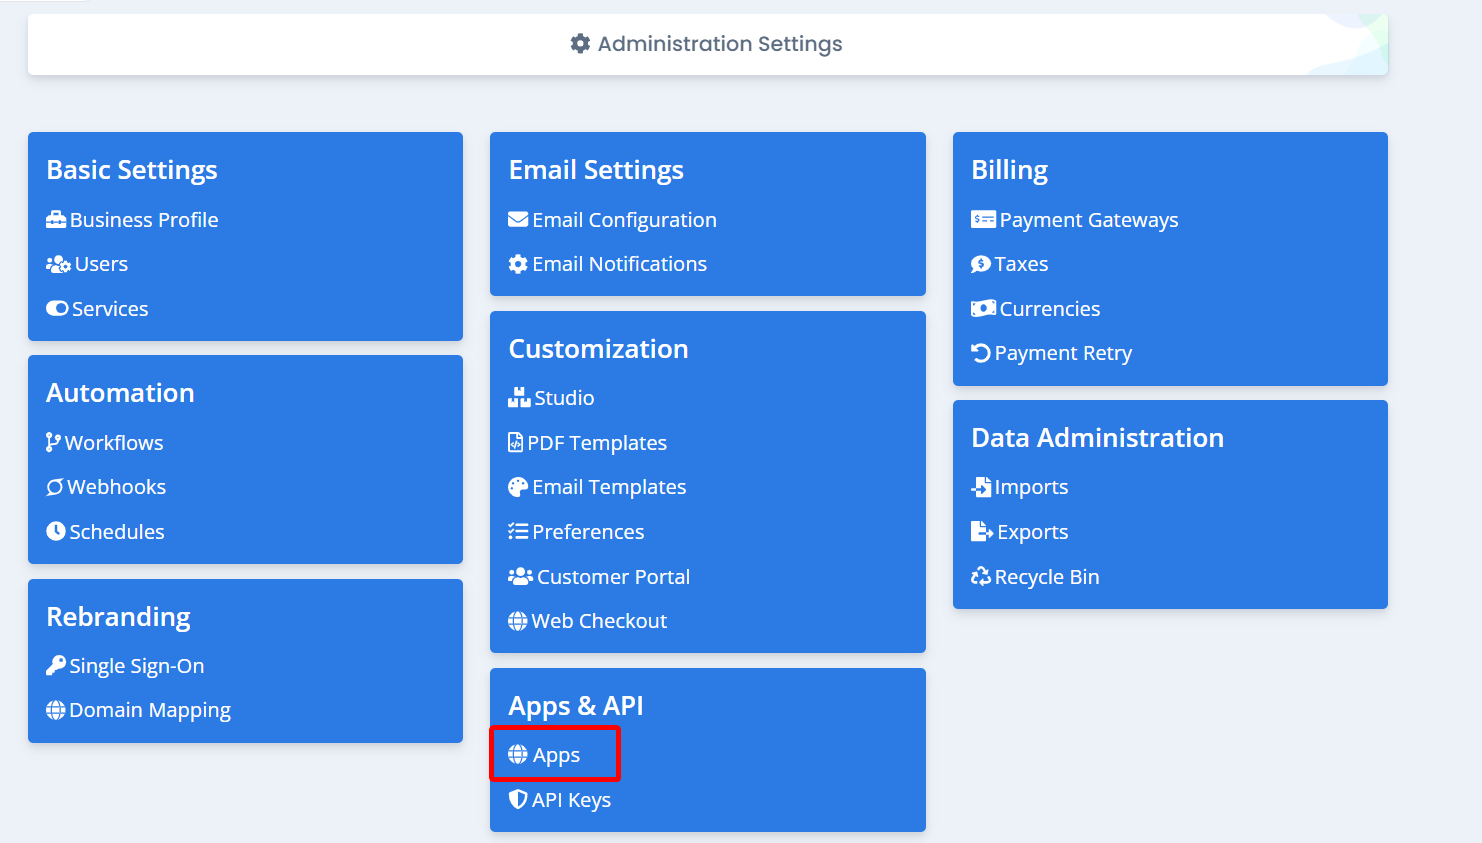Click the Email Templates palette icon
Image resolution: width=1482 pixels, height=843 pixels.
[518, 487]
